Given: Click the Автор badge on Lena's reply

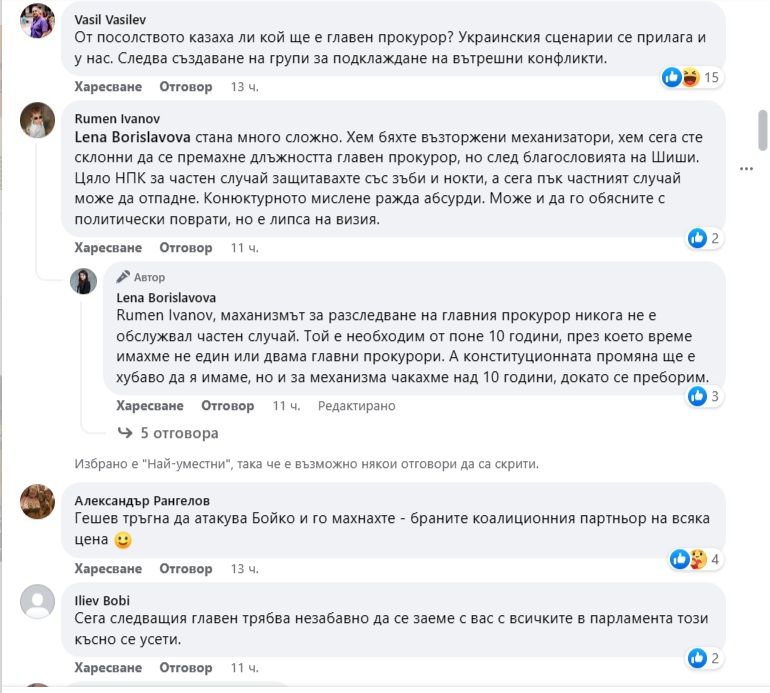Looking at the screenshot, I should point(142,277).
